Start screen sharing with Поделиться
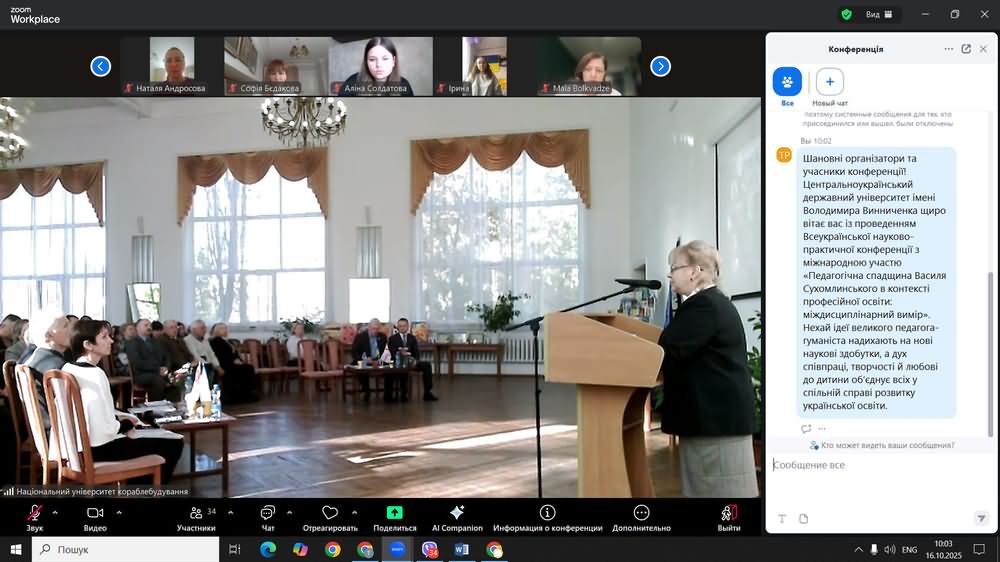The width and height of the screenshot is (1000, 562). (x=394, y=515)
